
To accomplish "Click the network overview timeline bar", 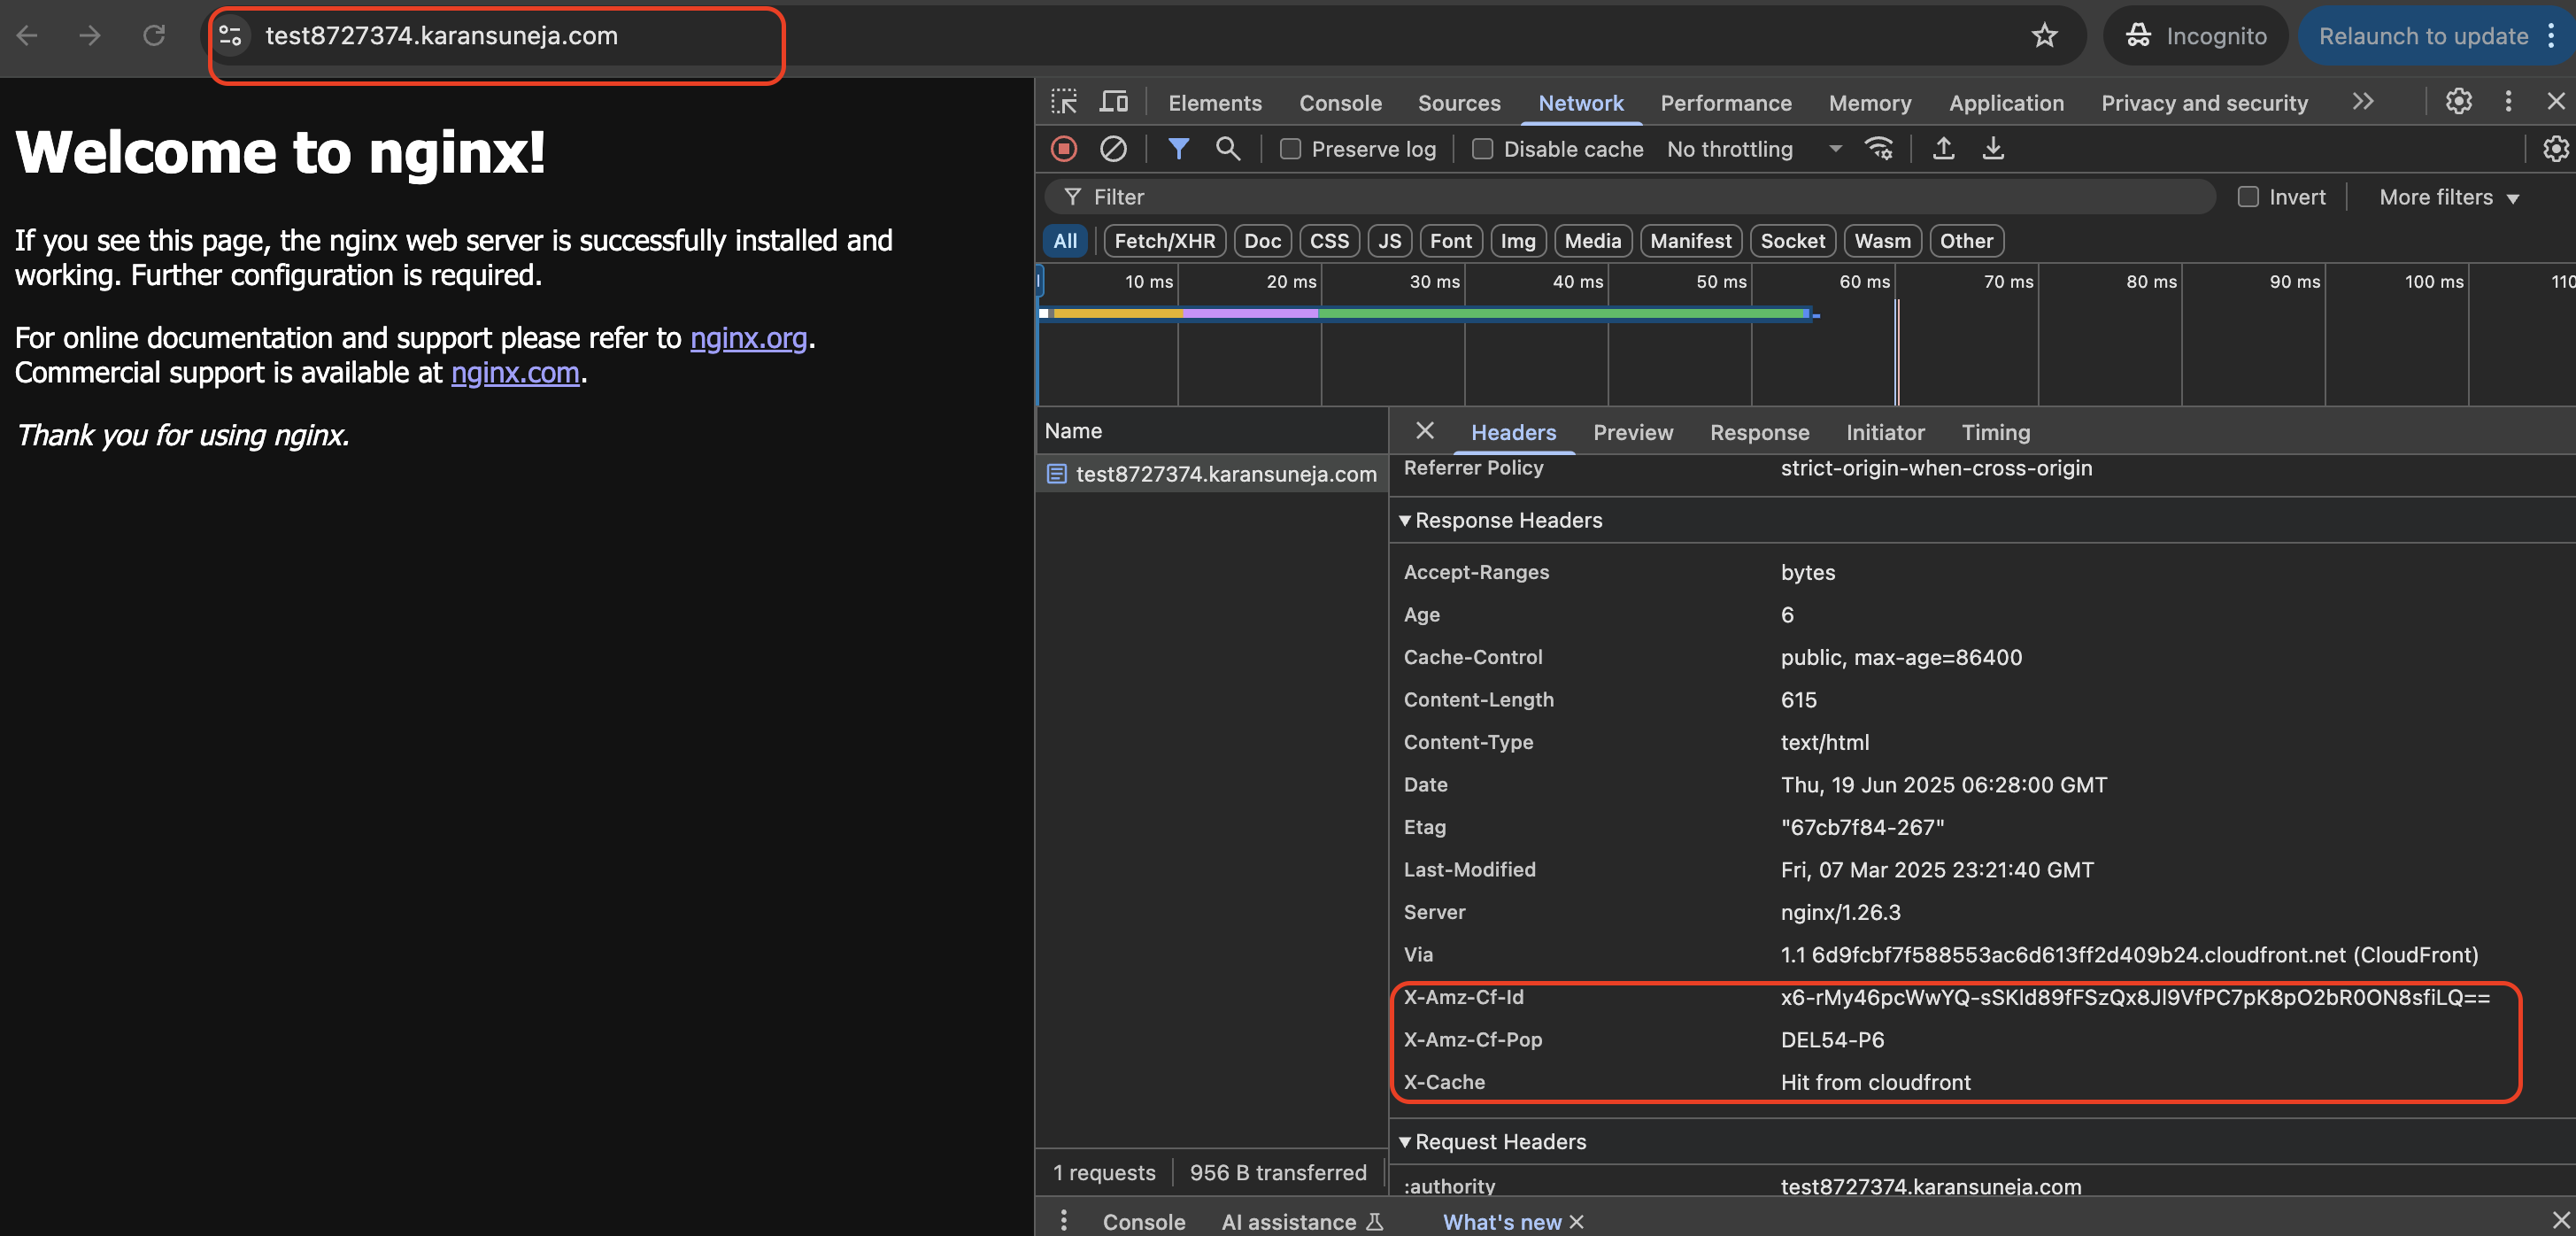I will point(1427,314).
